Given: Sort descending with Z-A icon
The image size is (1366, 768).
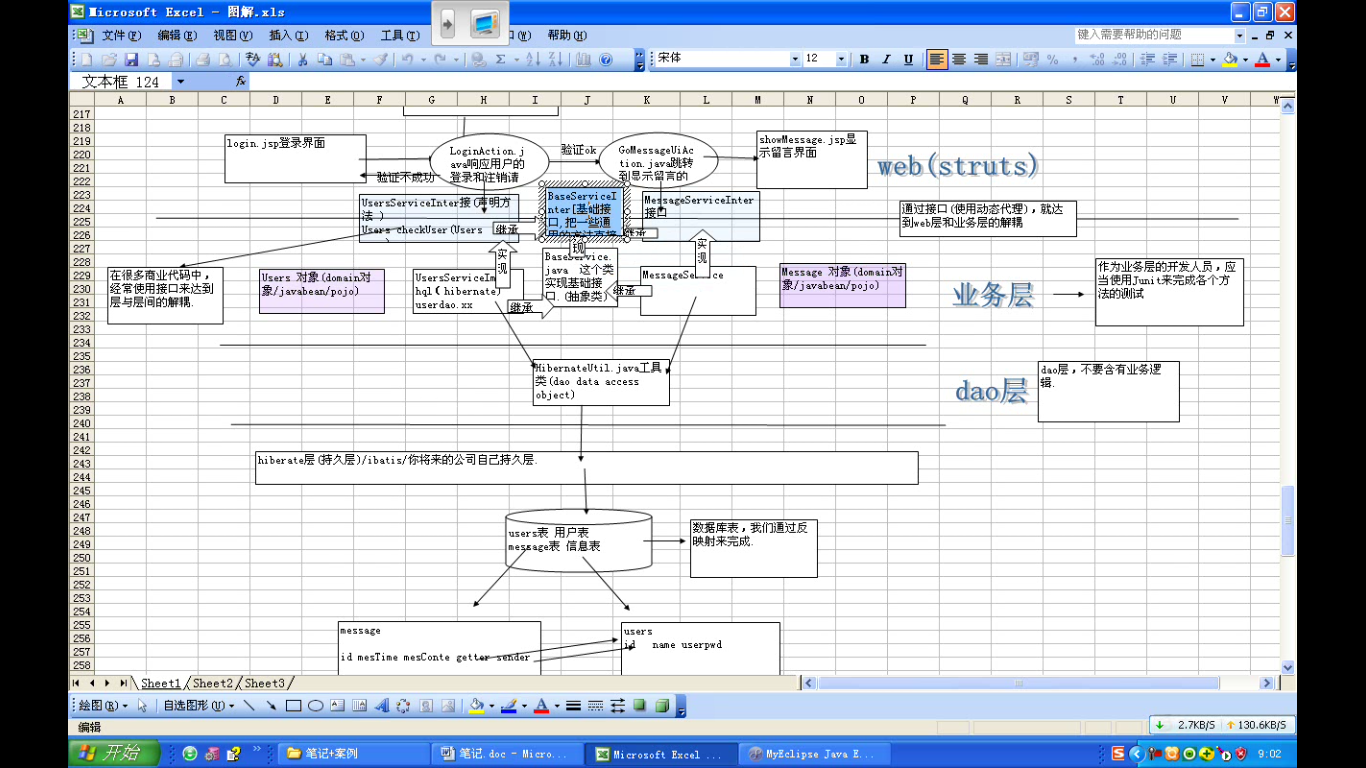Looking at the screenshot, I should (555, 59).
